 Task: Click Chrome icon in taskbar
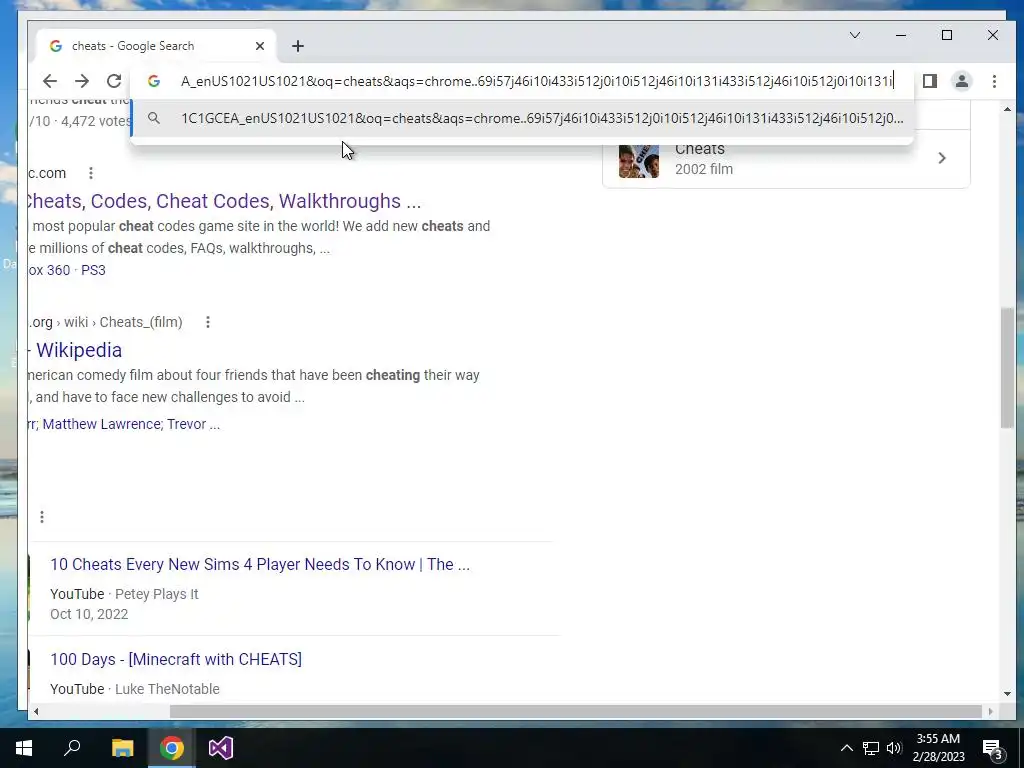(172, 748)
